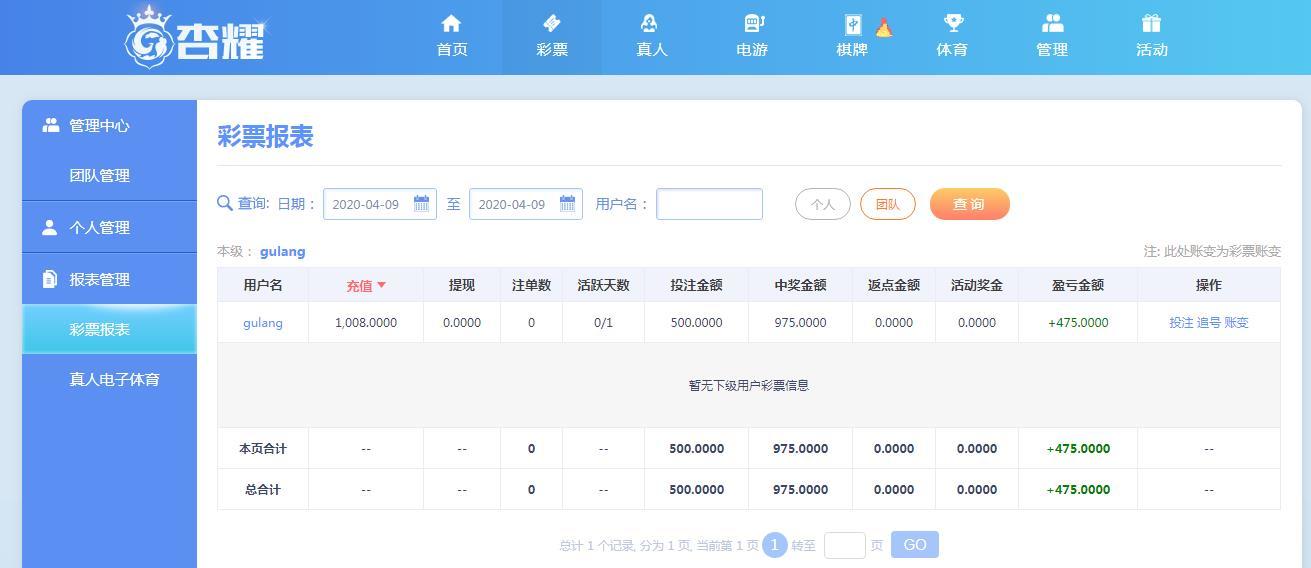Click the 管理 people icon
Viewport: 1311px width, 568px height.
(1052, 23)
